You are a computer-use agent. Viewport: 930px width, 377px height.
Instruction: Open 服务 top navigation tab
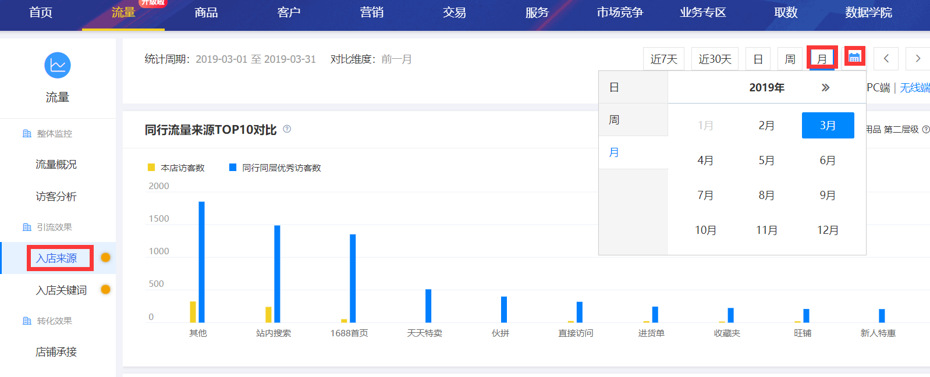[x=537, y=12]
